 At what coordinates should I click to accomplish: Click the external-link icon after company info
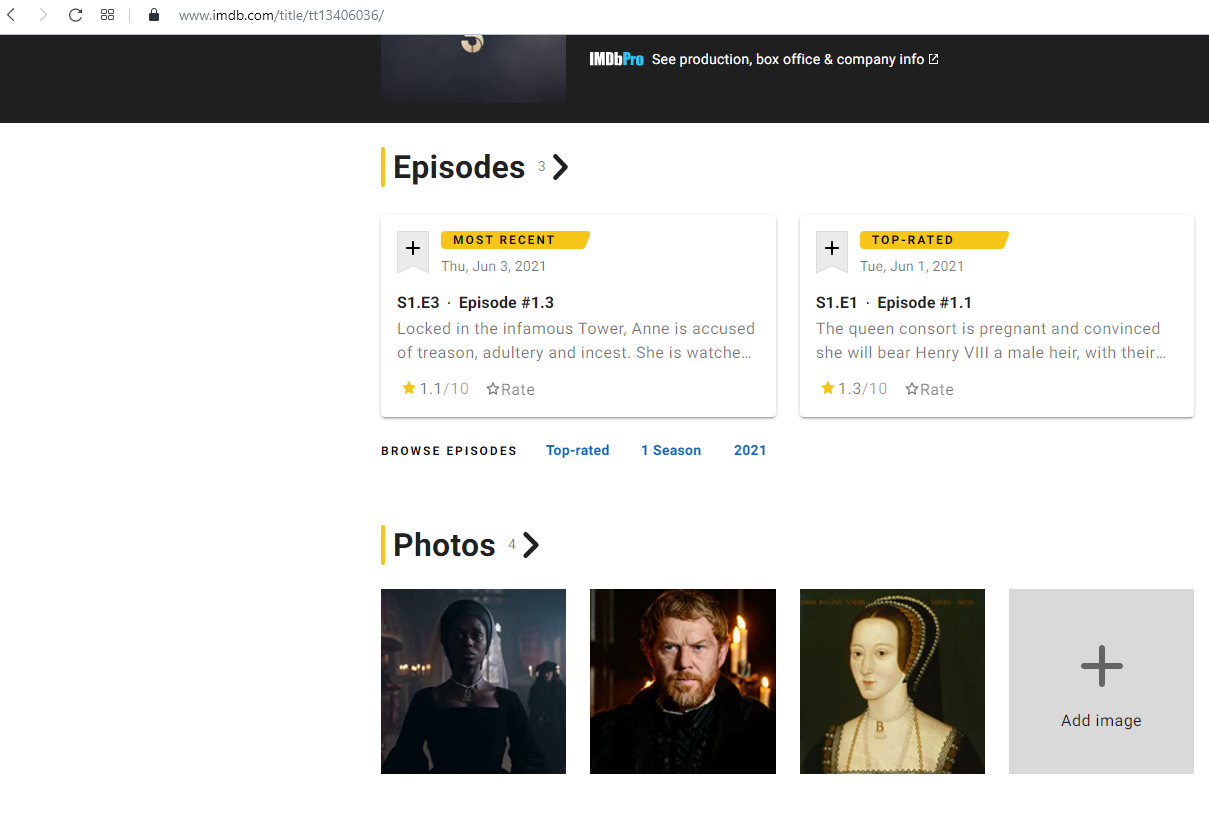(934, 59)
